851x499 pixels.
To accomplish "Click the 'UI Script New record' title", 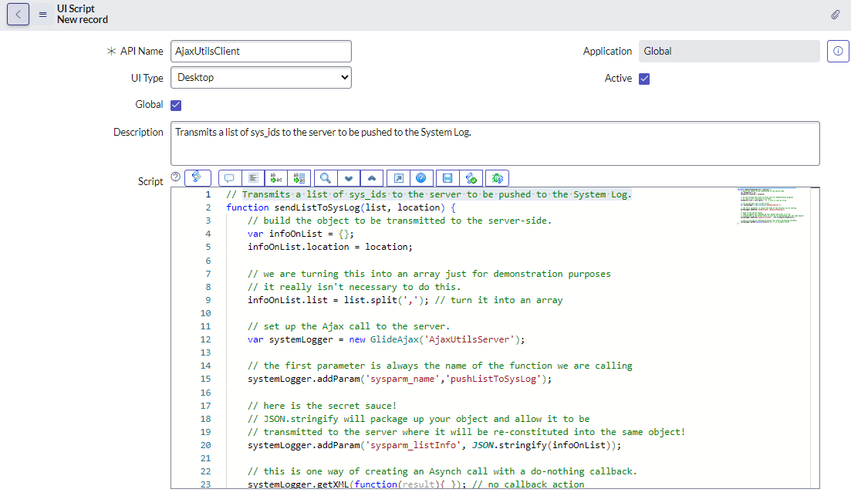I will (82, 14).
